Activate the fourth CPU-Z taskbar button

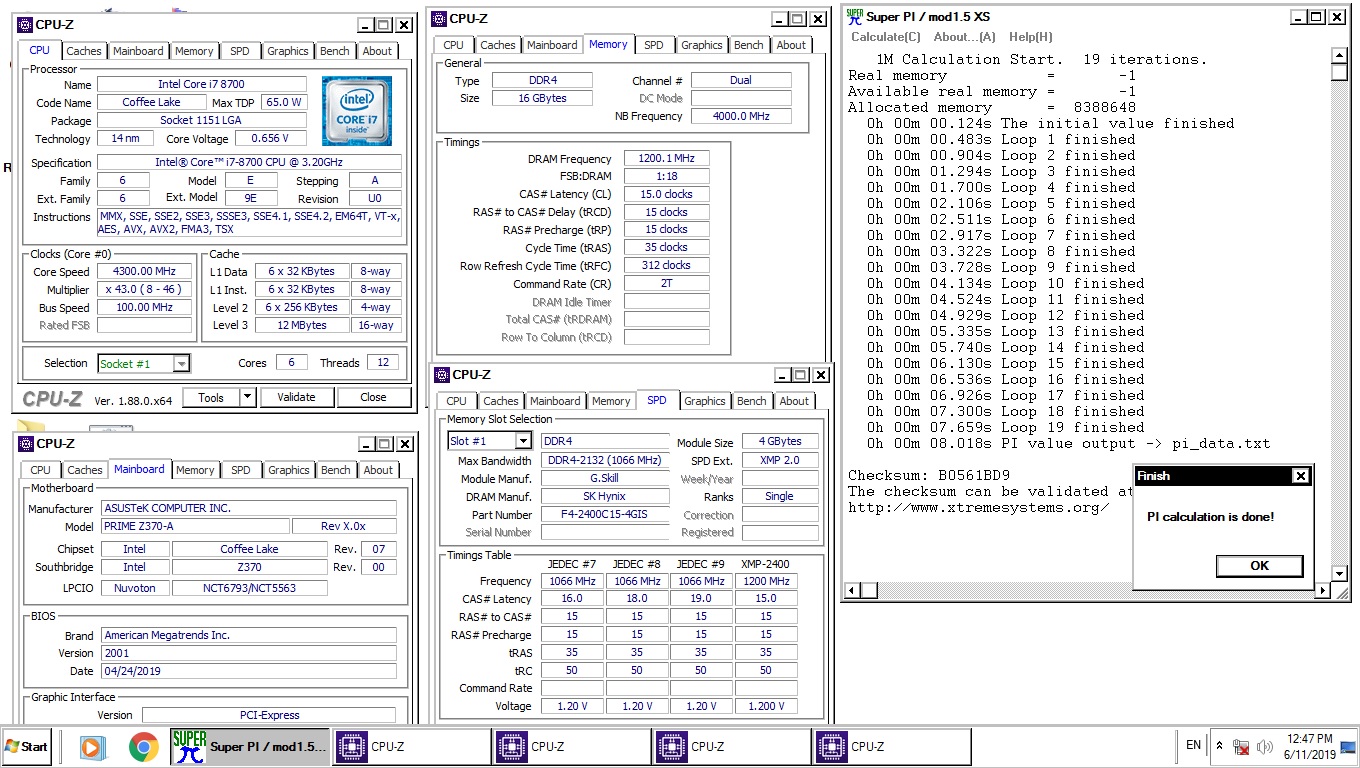click(891, 747)
